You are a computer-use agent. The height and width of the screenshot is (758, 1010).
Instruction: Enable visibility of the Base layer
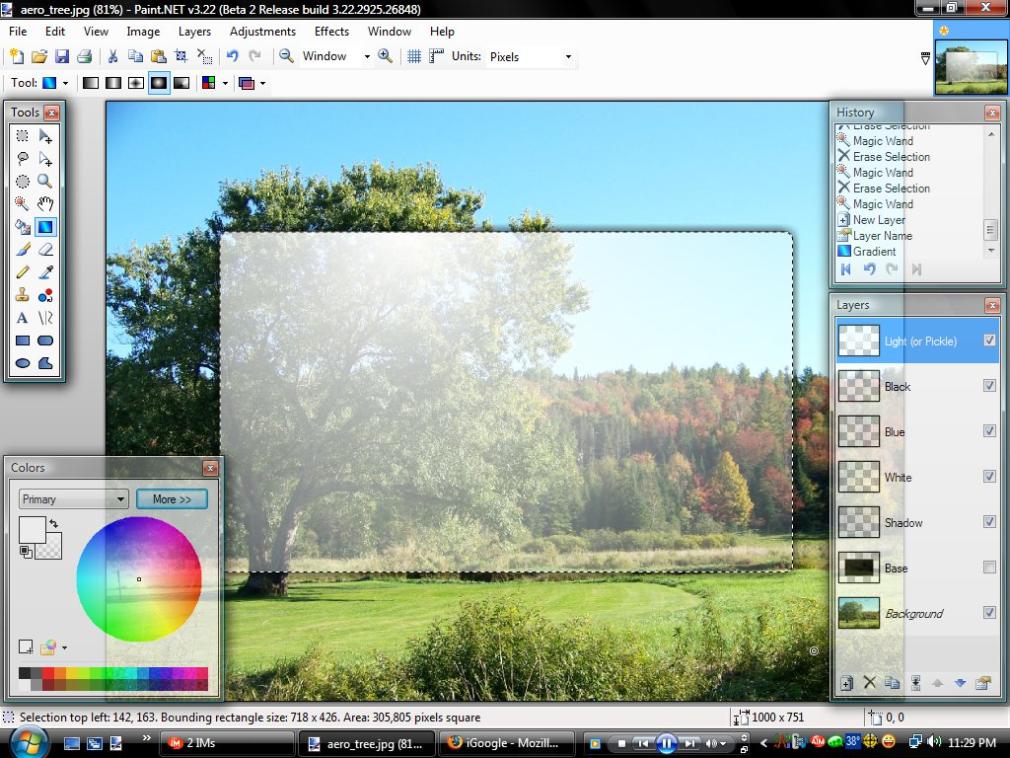click(x=989, y=568)
